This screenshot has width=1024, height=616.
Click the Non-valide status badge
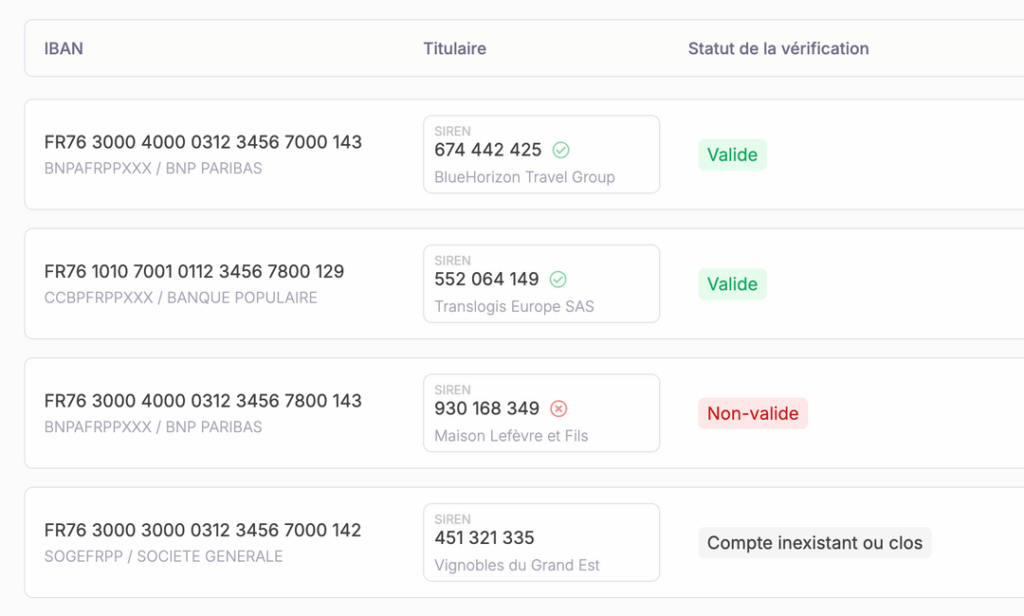pos(752,413)
